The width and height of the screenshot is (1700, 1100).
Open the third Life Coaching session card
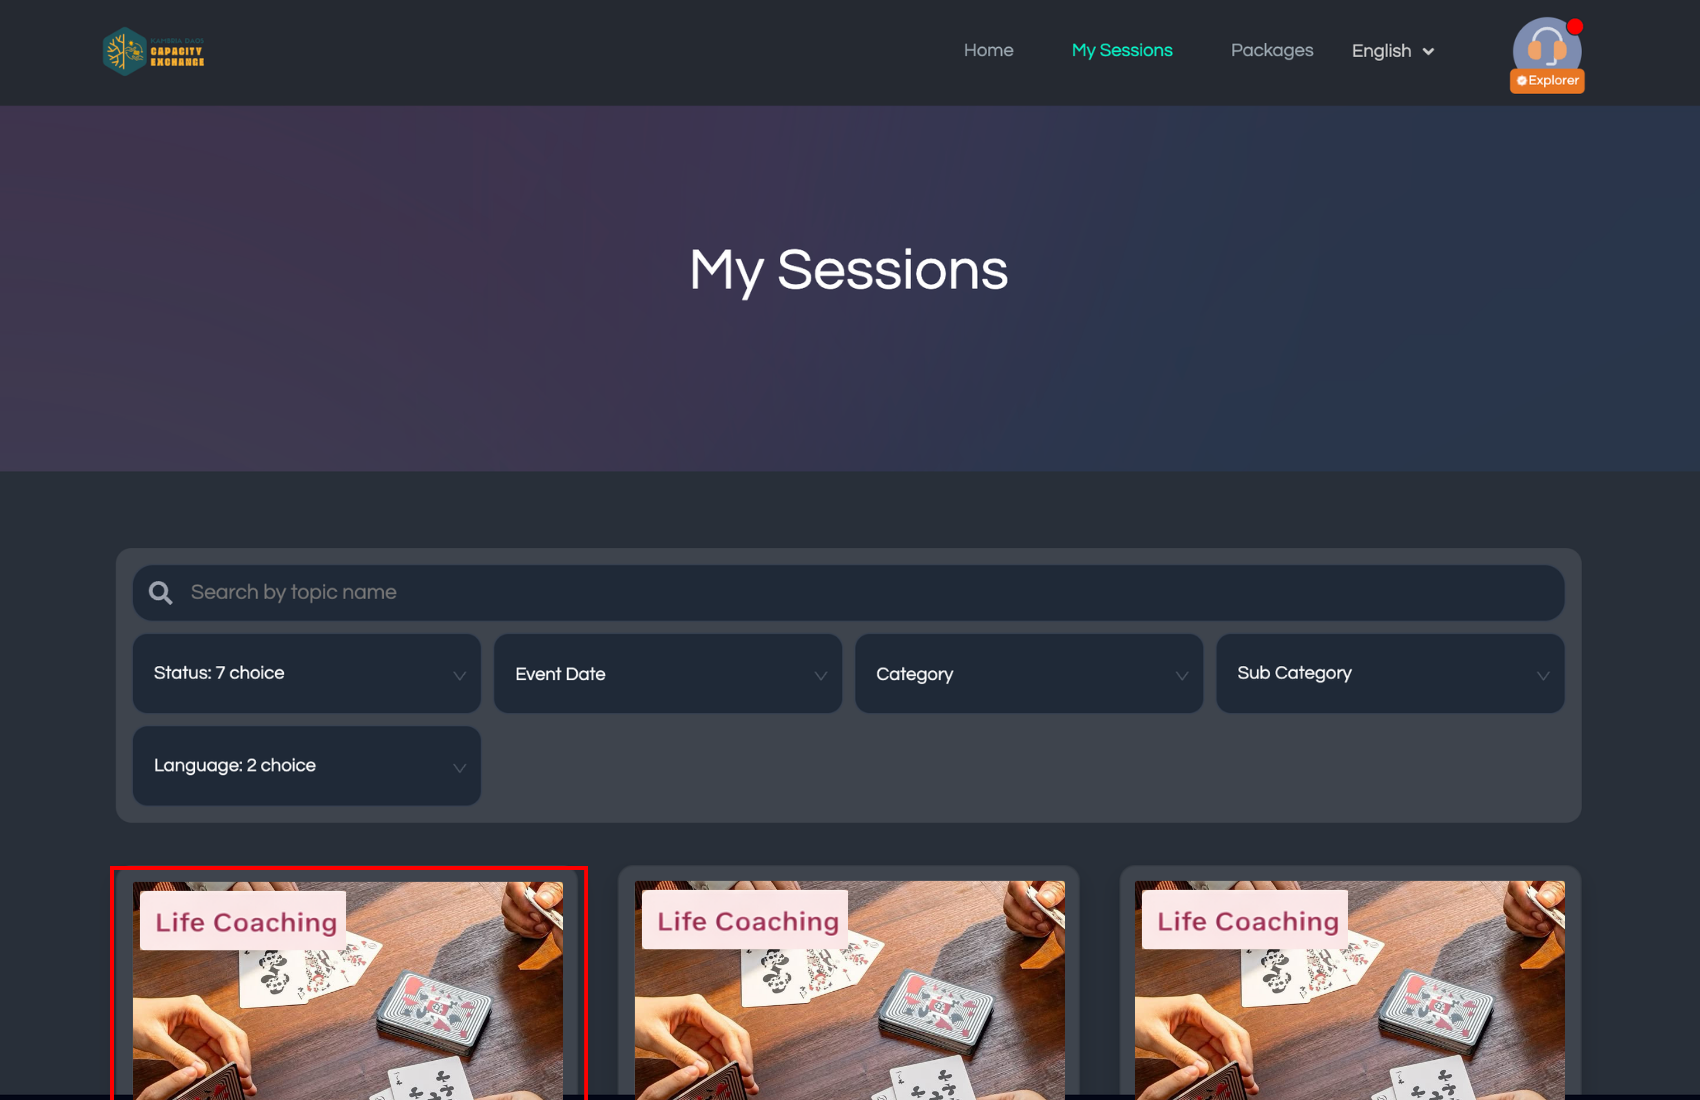click(x=1350, y=985)
